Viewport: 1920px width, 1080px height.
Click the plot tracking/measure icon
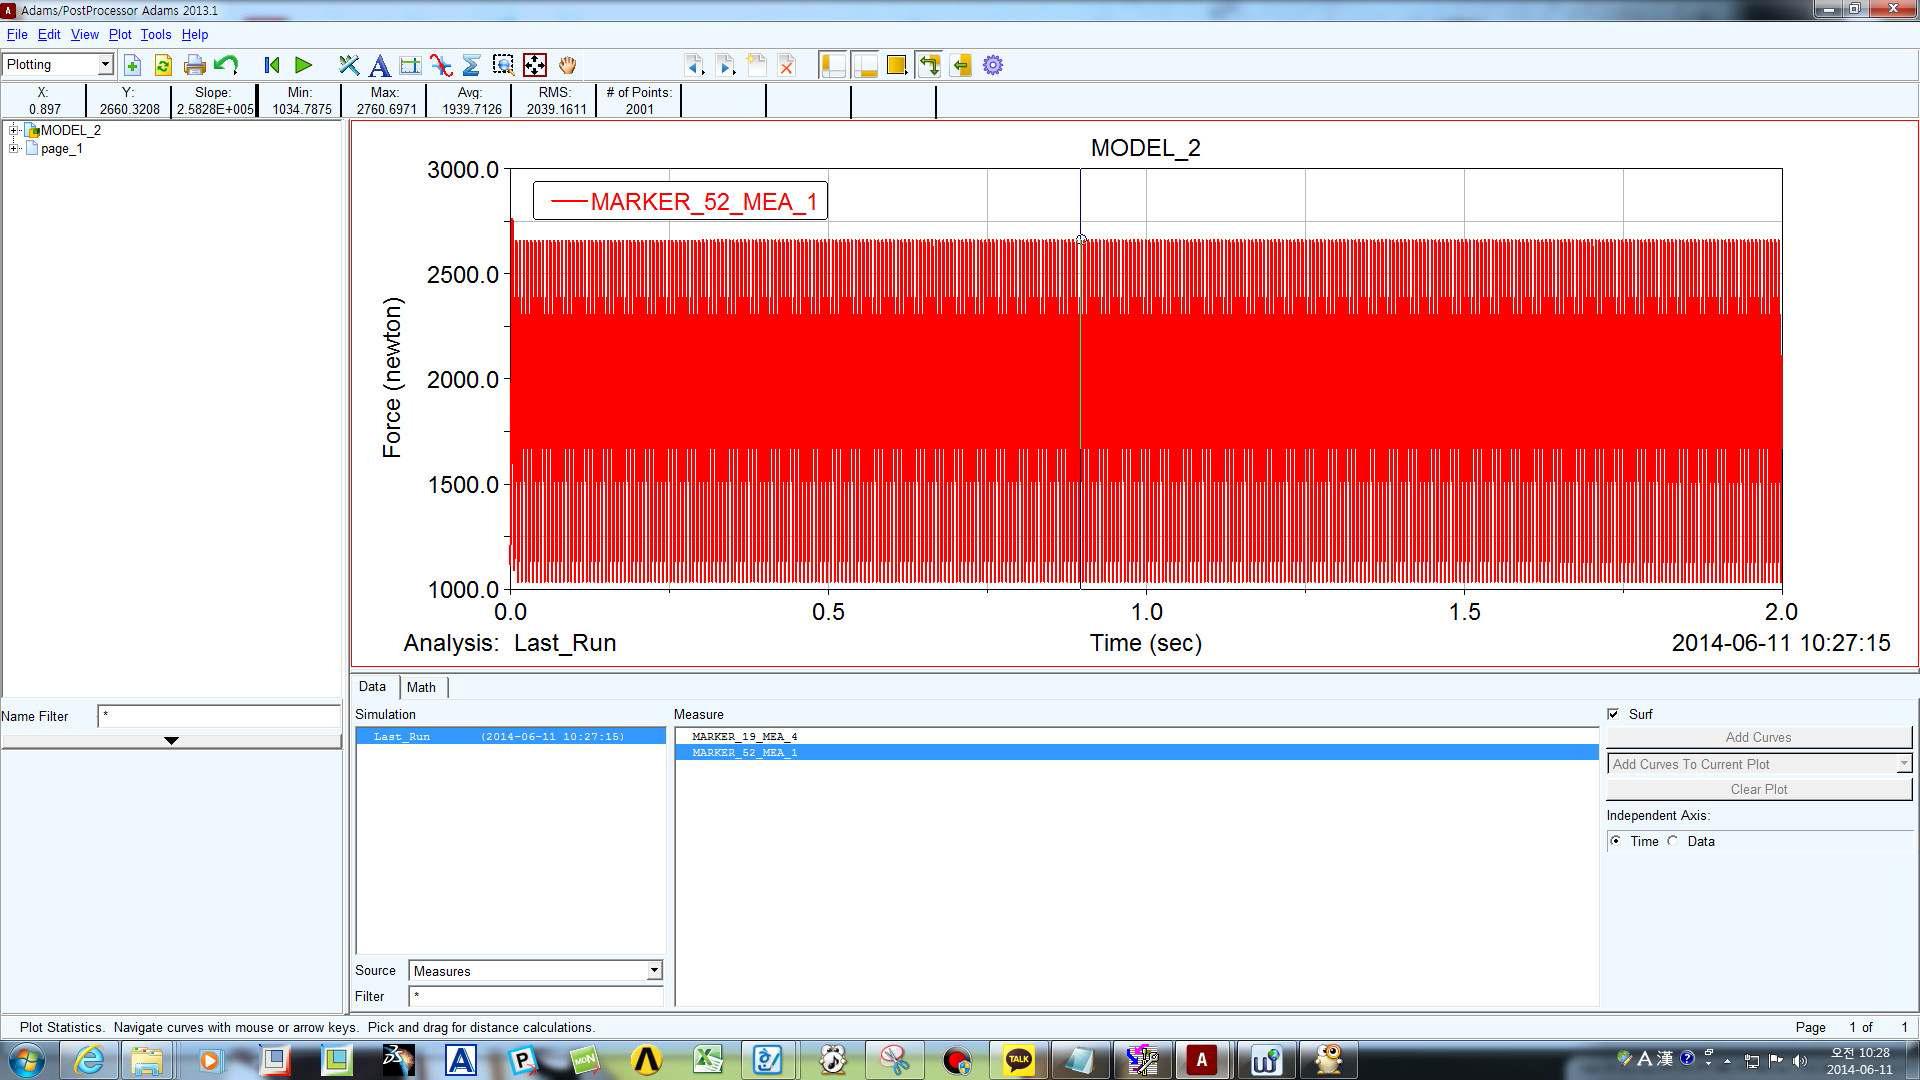click(410, 66)
